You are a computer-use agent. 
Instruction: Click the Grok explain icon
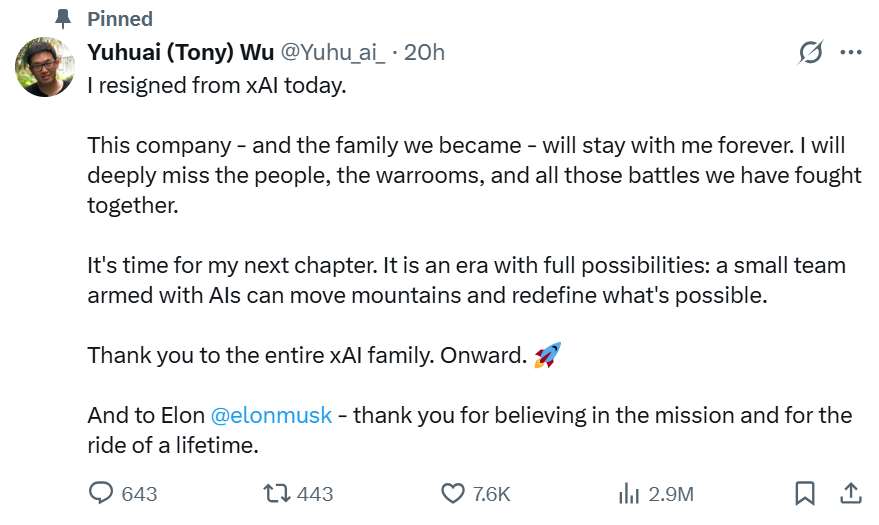click(x=811, y=53)
